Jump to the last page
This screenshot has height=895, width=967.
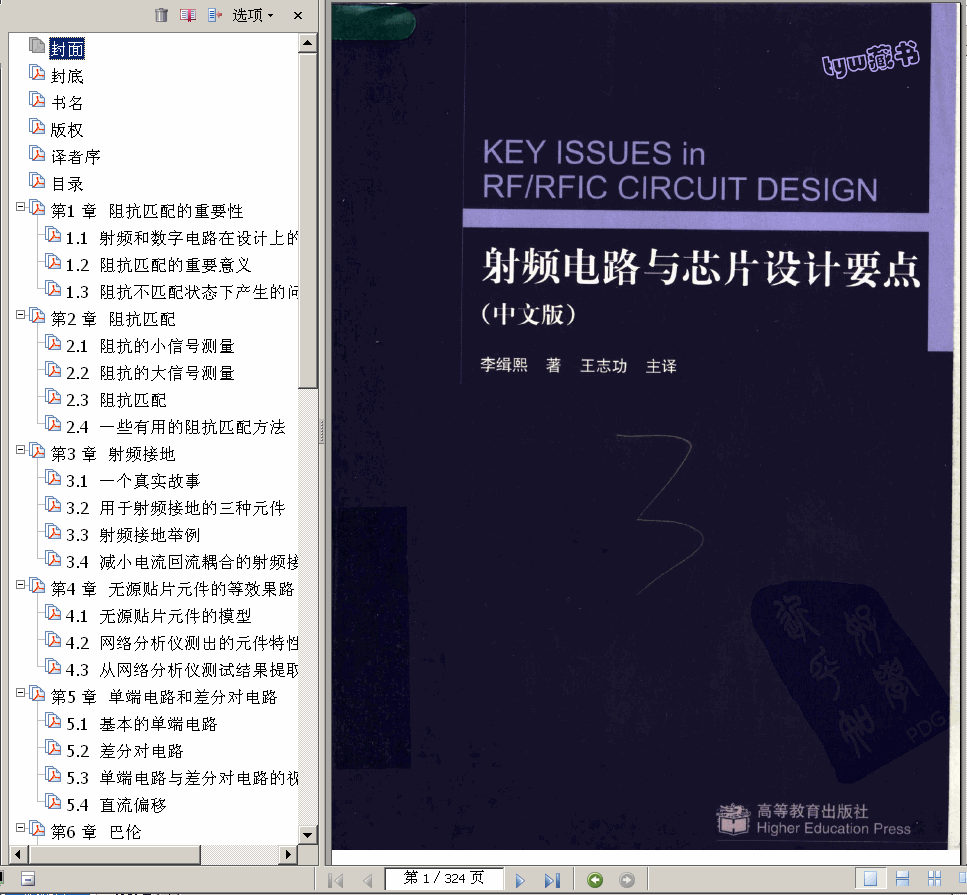tap(552, 880)
